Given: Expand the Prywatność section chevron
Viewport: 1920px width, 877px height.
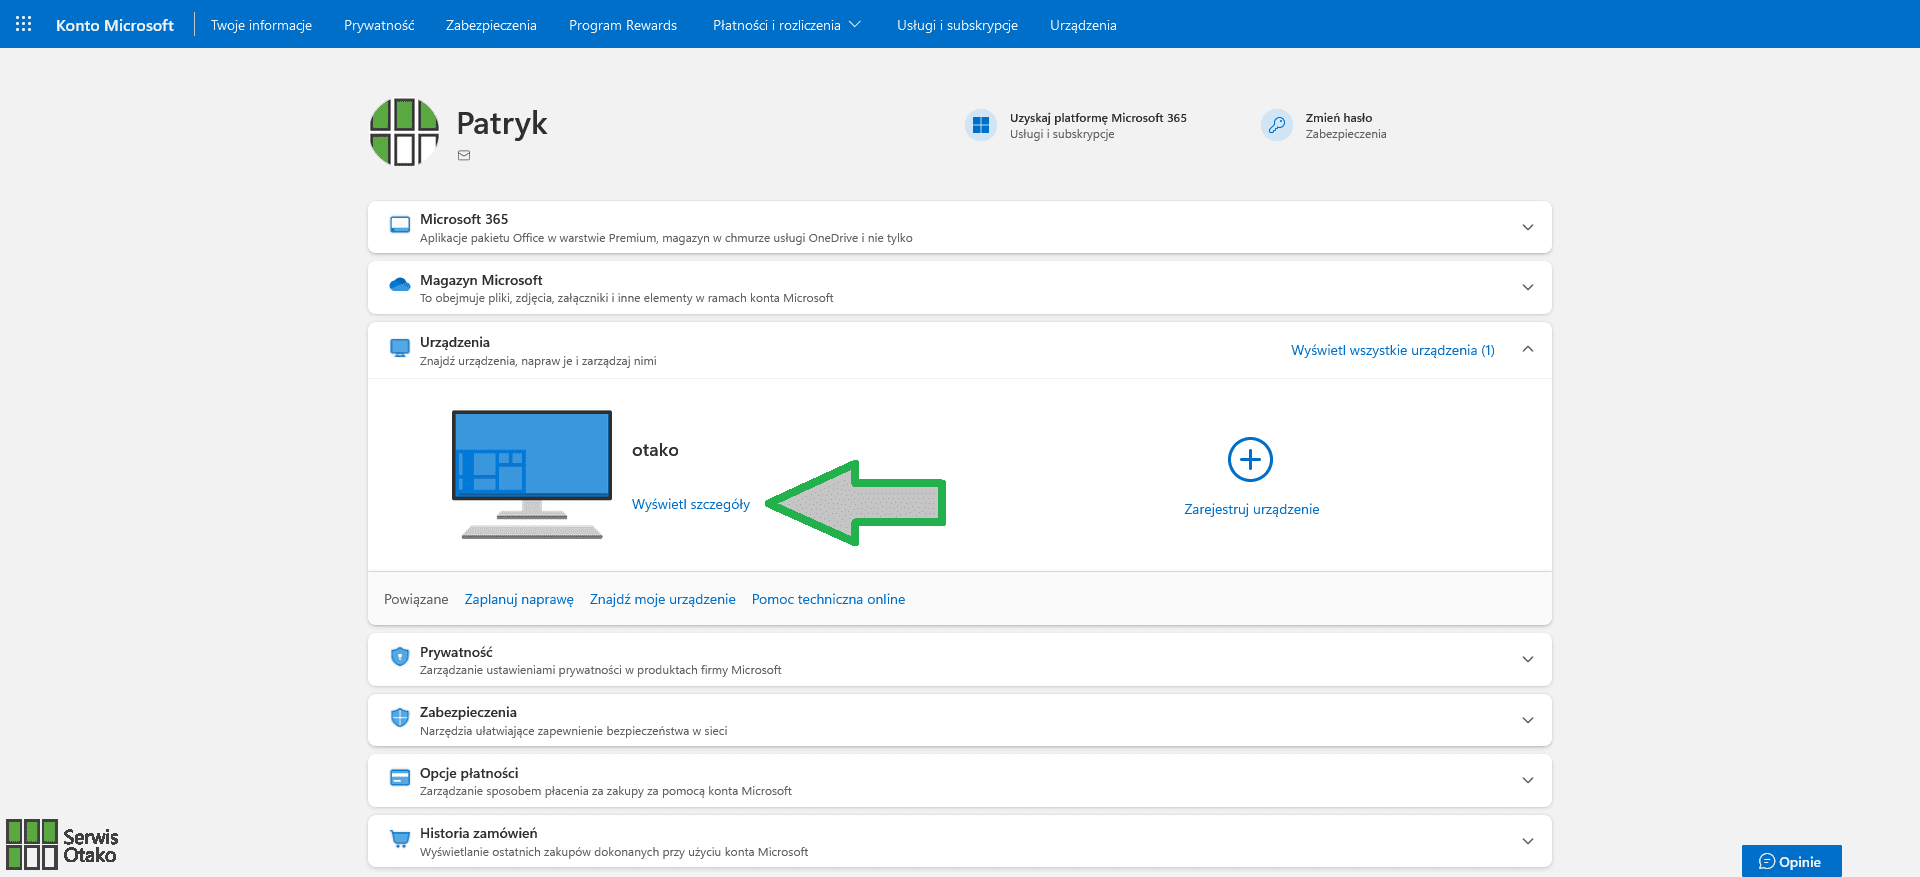Looking at the screenshot, I should (x=1527, y=659).
